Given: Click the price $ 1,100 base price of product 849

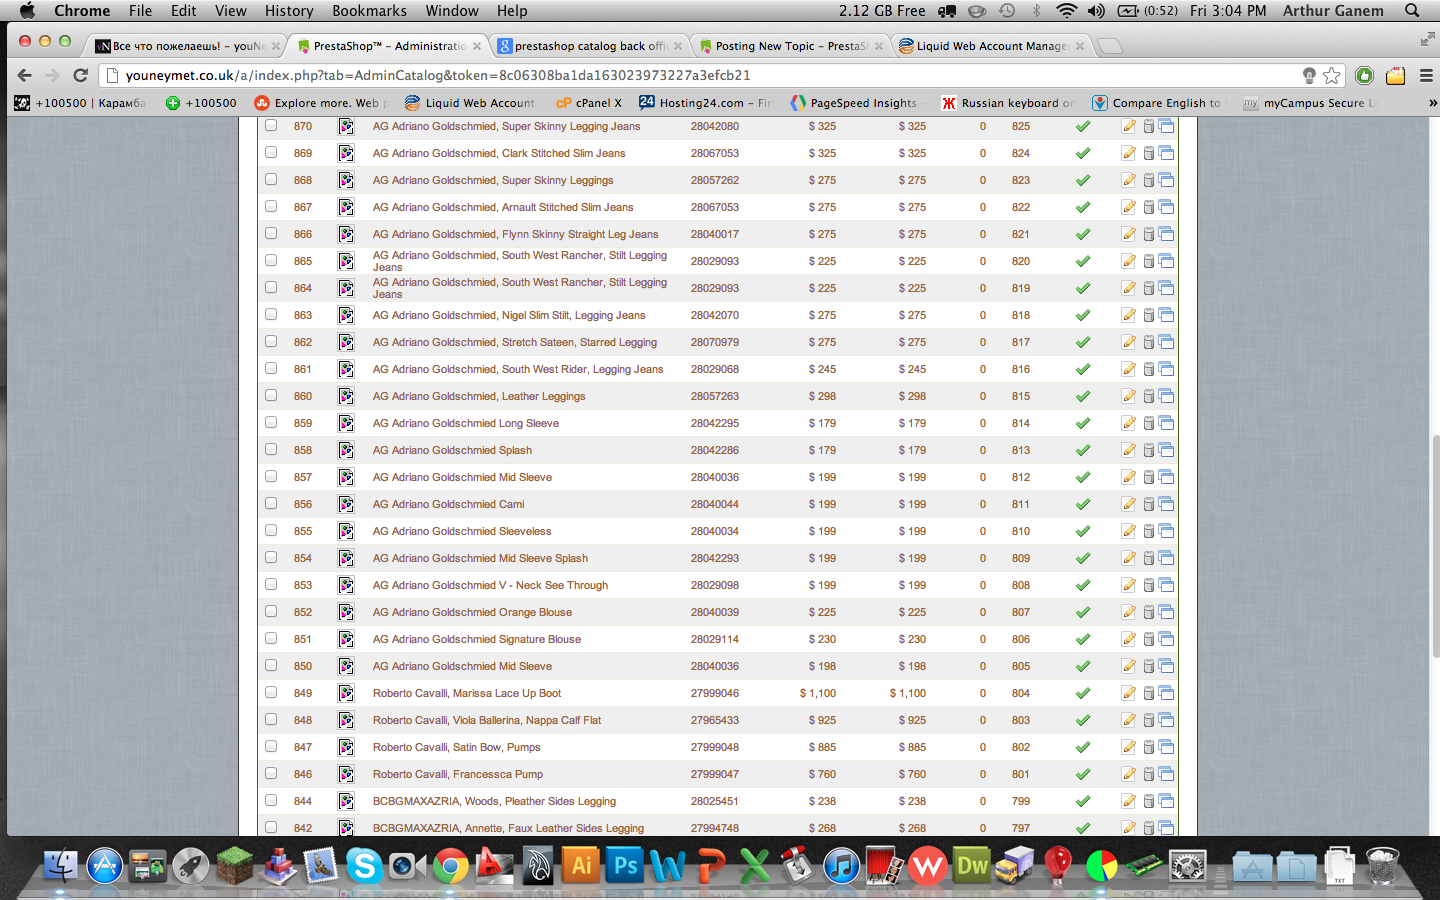Looking at the screenshot, I should (818, 693).
